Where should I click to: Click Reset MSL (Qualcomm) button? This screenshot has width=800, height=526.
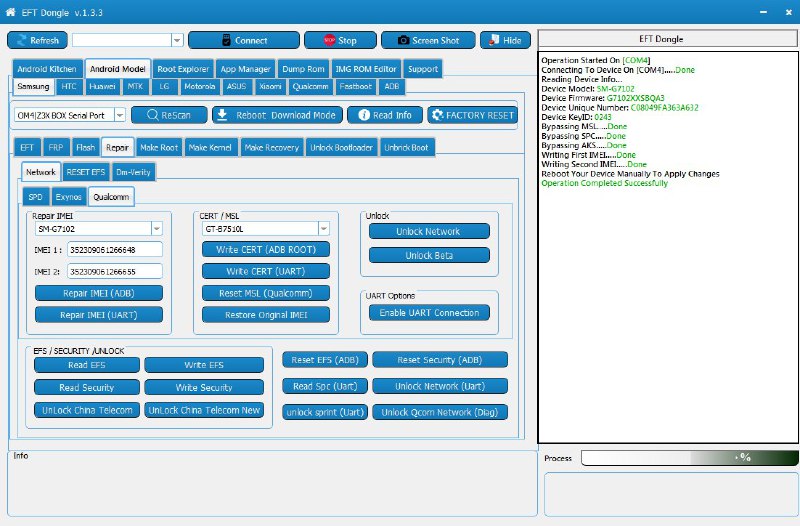[x=266, y=293]
